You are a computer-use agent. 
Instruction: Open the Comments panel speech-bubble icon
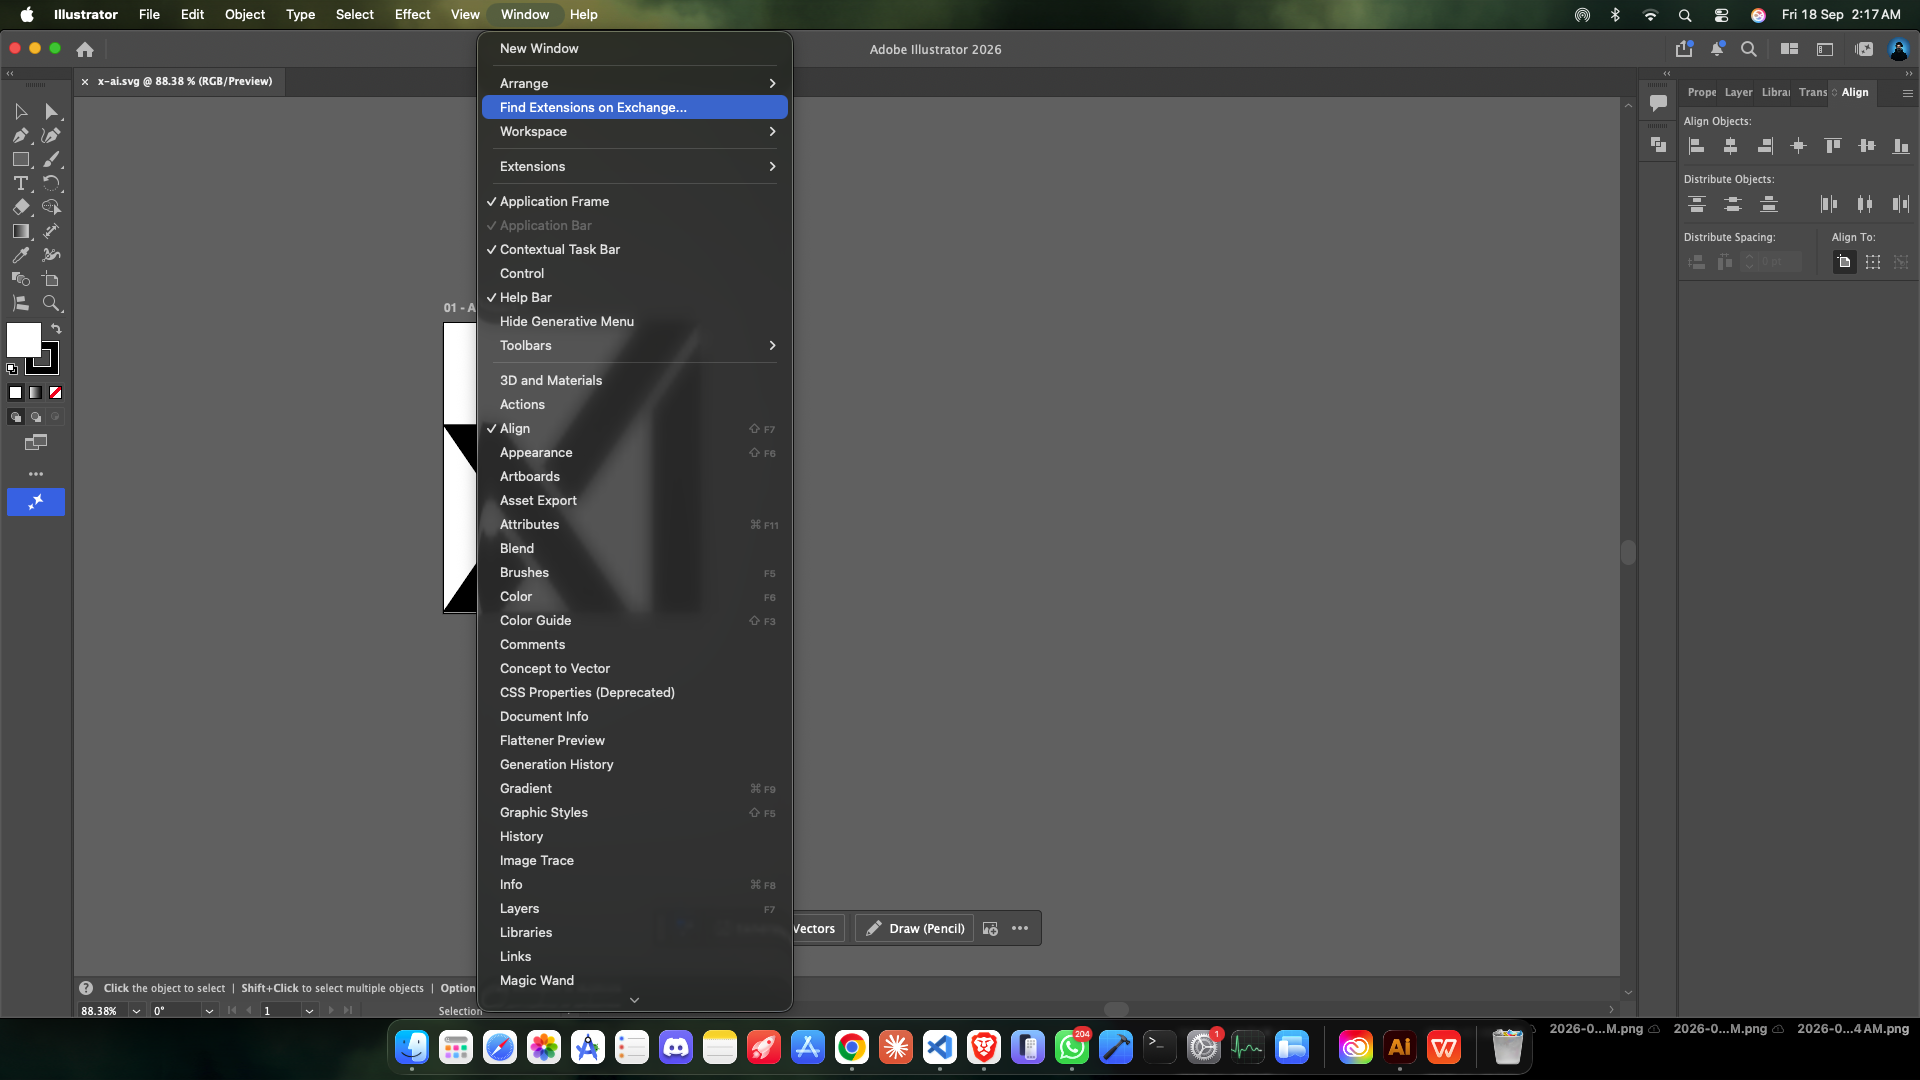(x=1658, y=103)
